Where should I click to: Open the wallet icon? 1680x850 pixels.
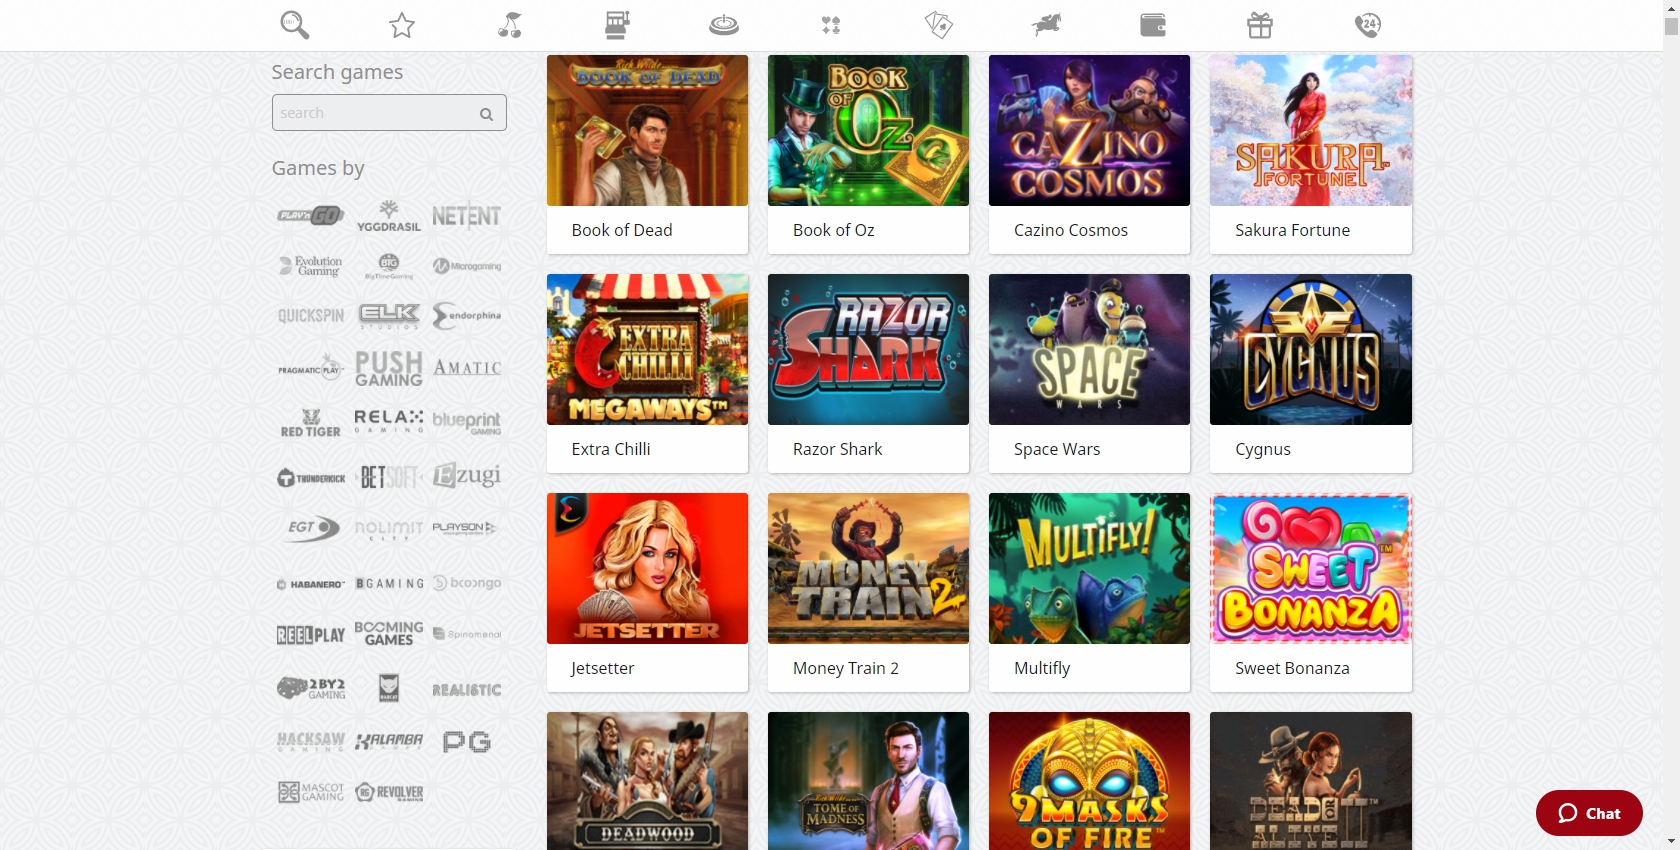(x=1153, y=25)
